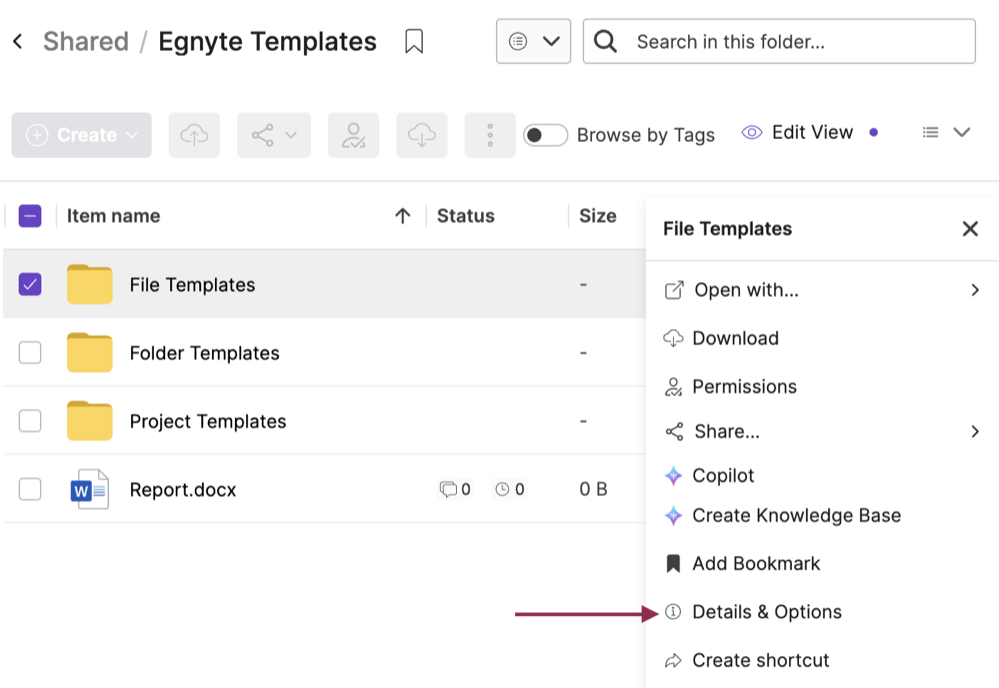
Task: Open the Create dropdown button
Action: [82, 135]
